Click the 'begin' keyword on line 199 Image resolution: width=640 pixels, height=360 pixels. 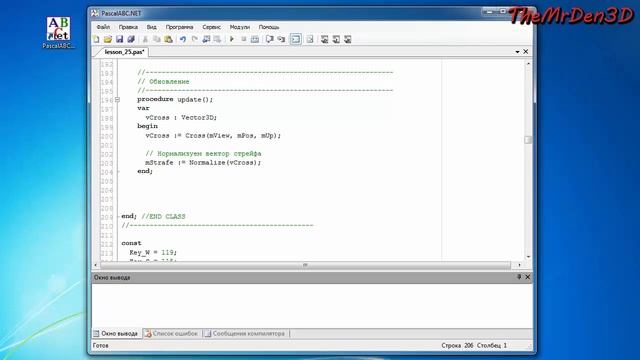tap(147, 126)
